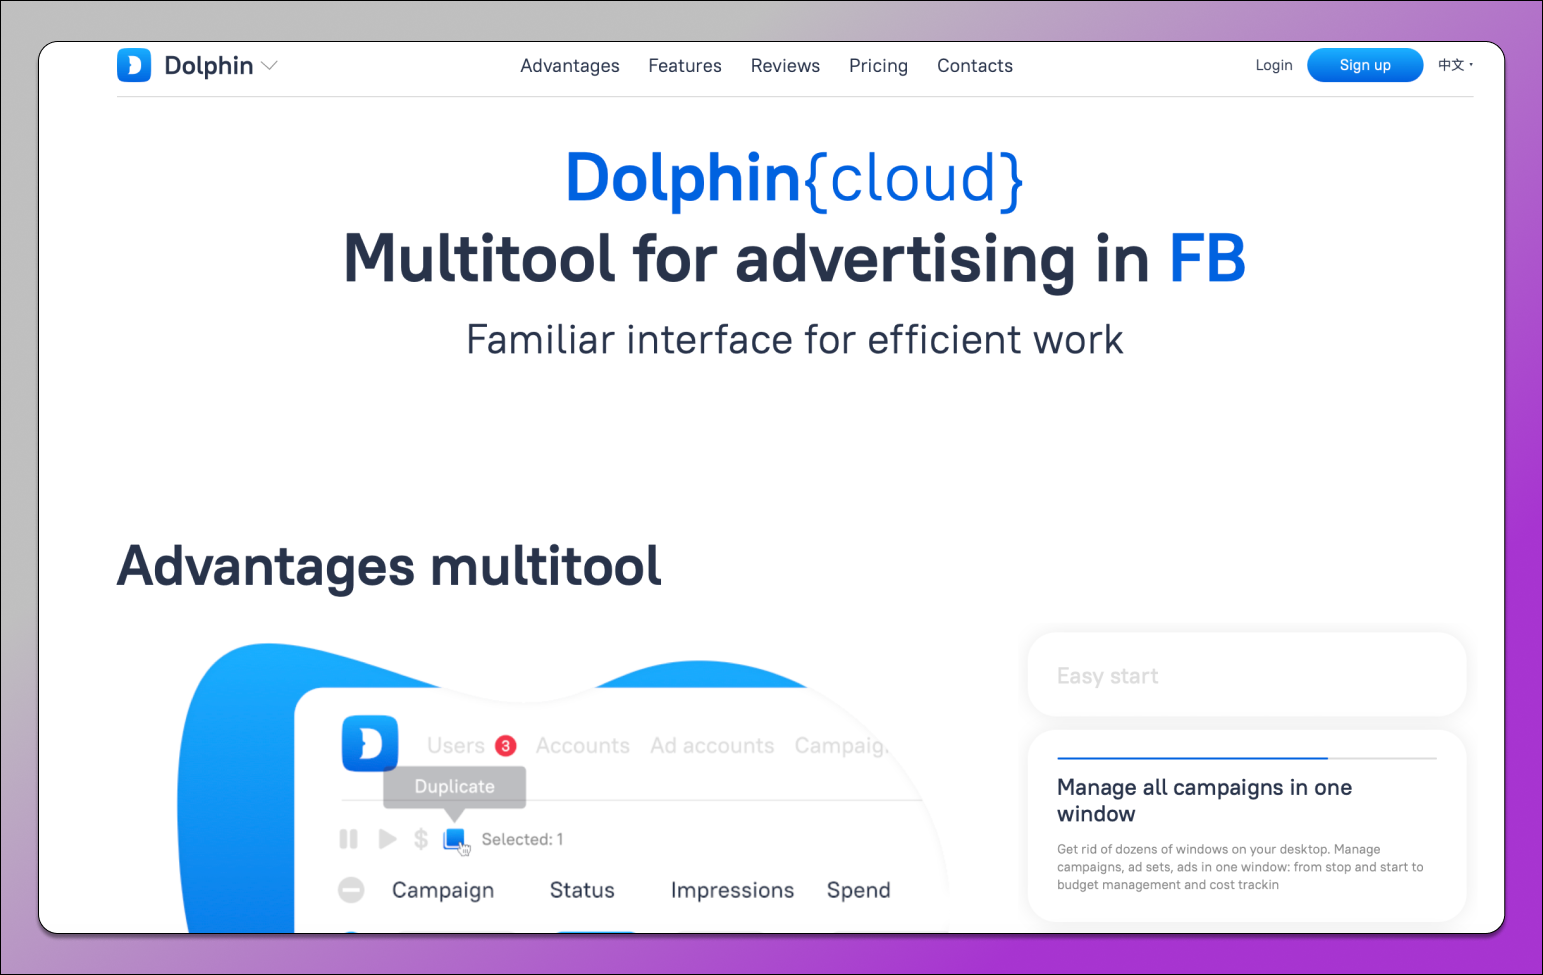The width and height of the screenshot is (1543, 975).
Task: Click the pause icon in preview toolbar
Action: (348, 839)
